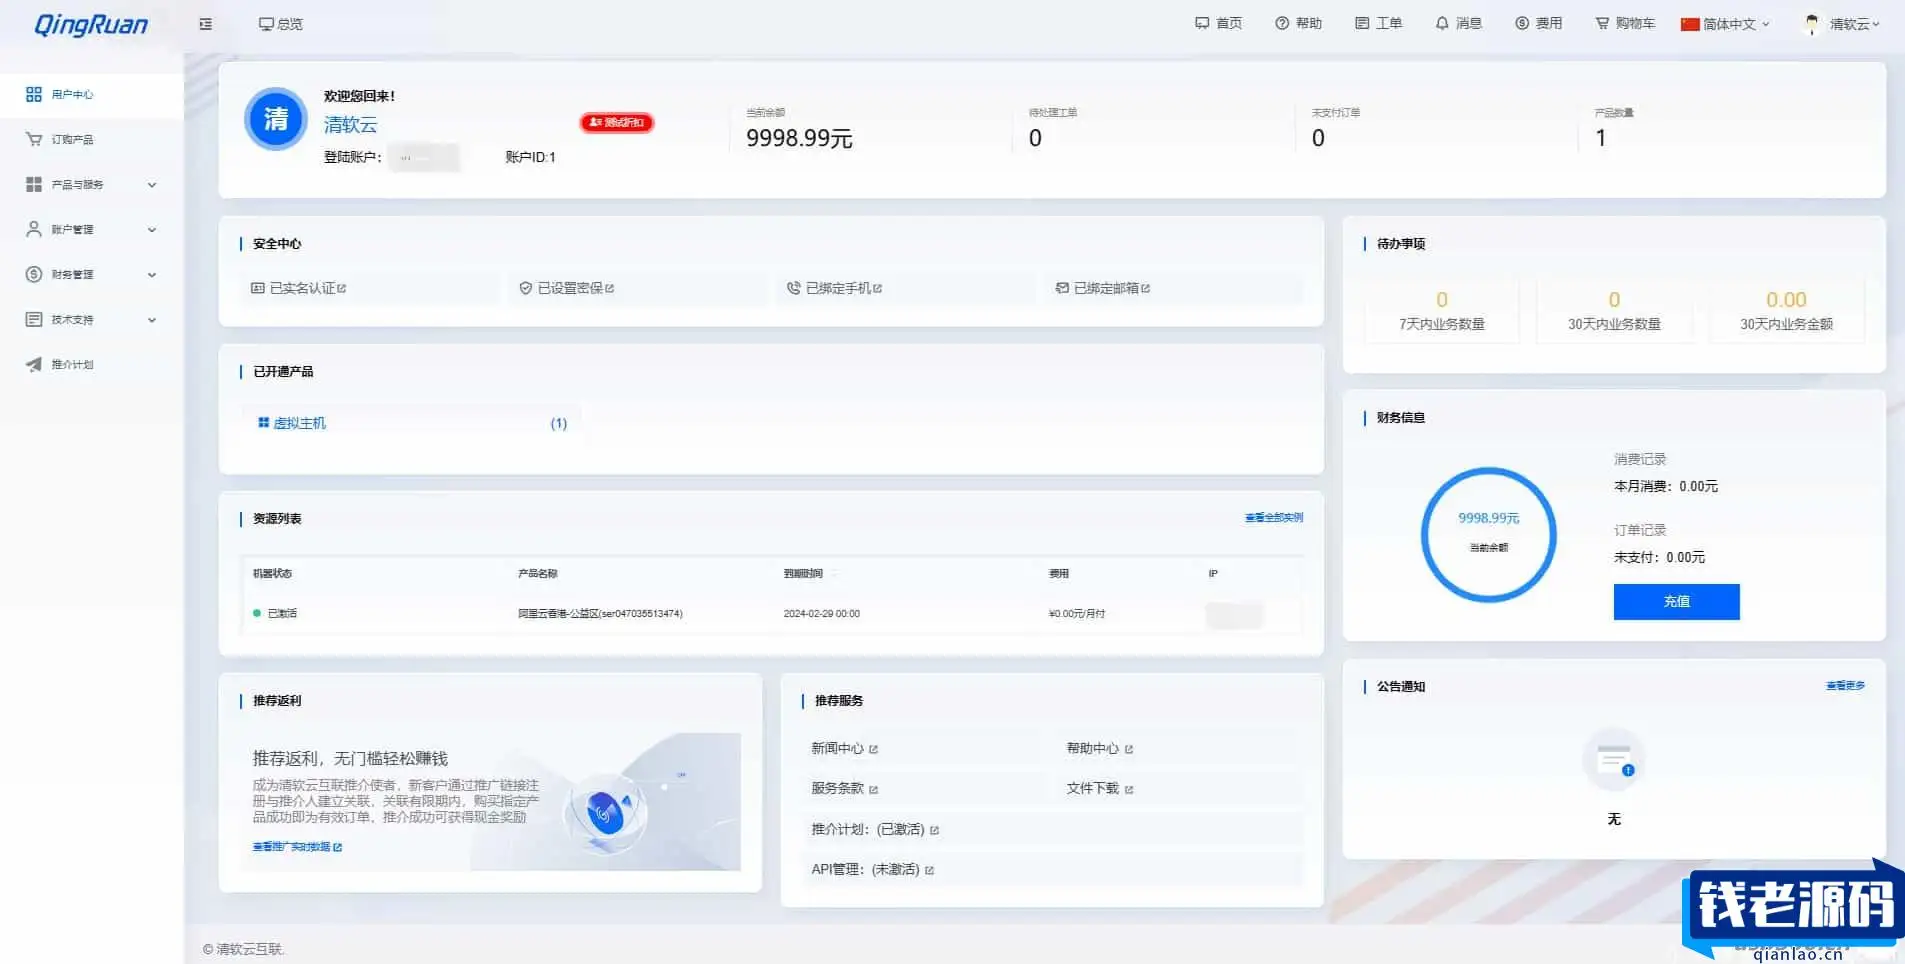The image size is (1905, 964).
Task: Click 查看更多 in the announcements panel
Action: tap(1845, 686)
